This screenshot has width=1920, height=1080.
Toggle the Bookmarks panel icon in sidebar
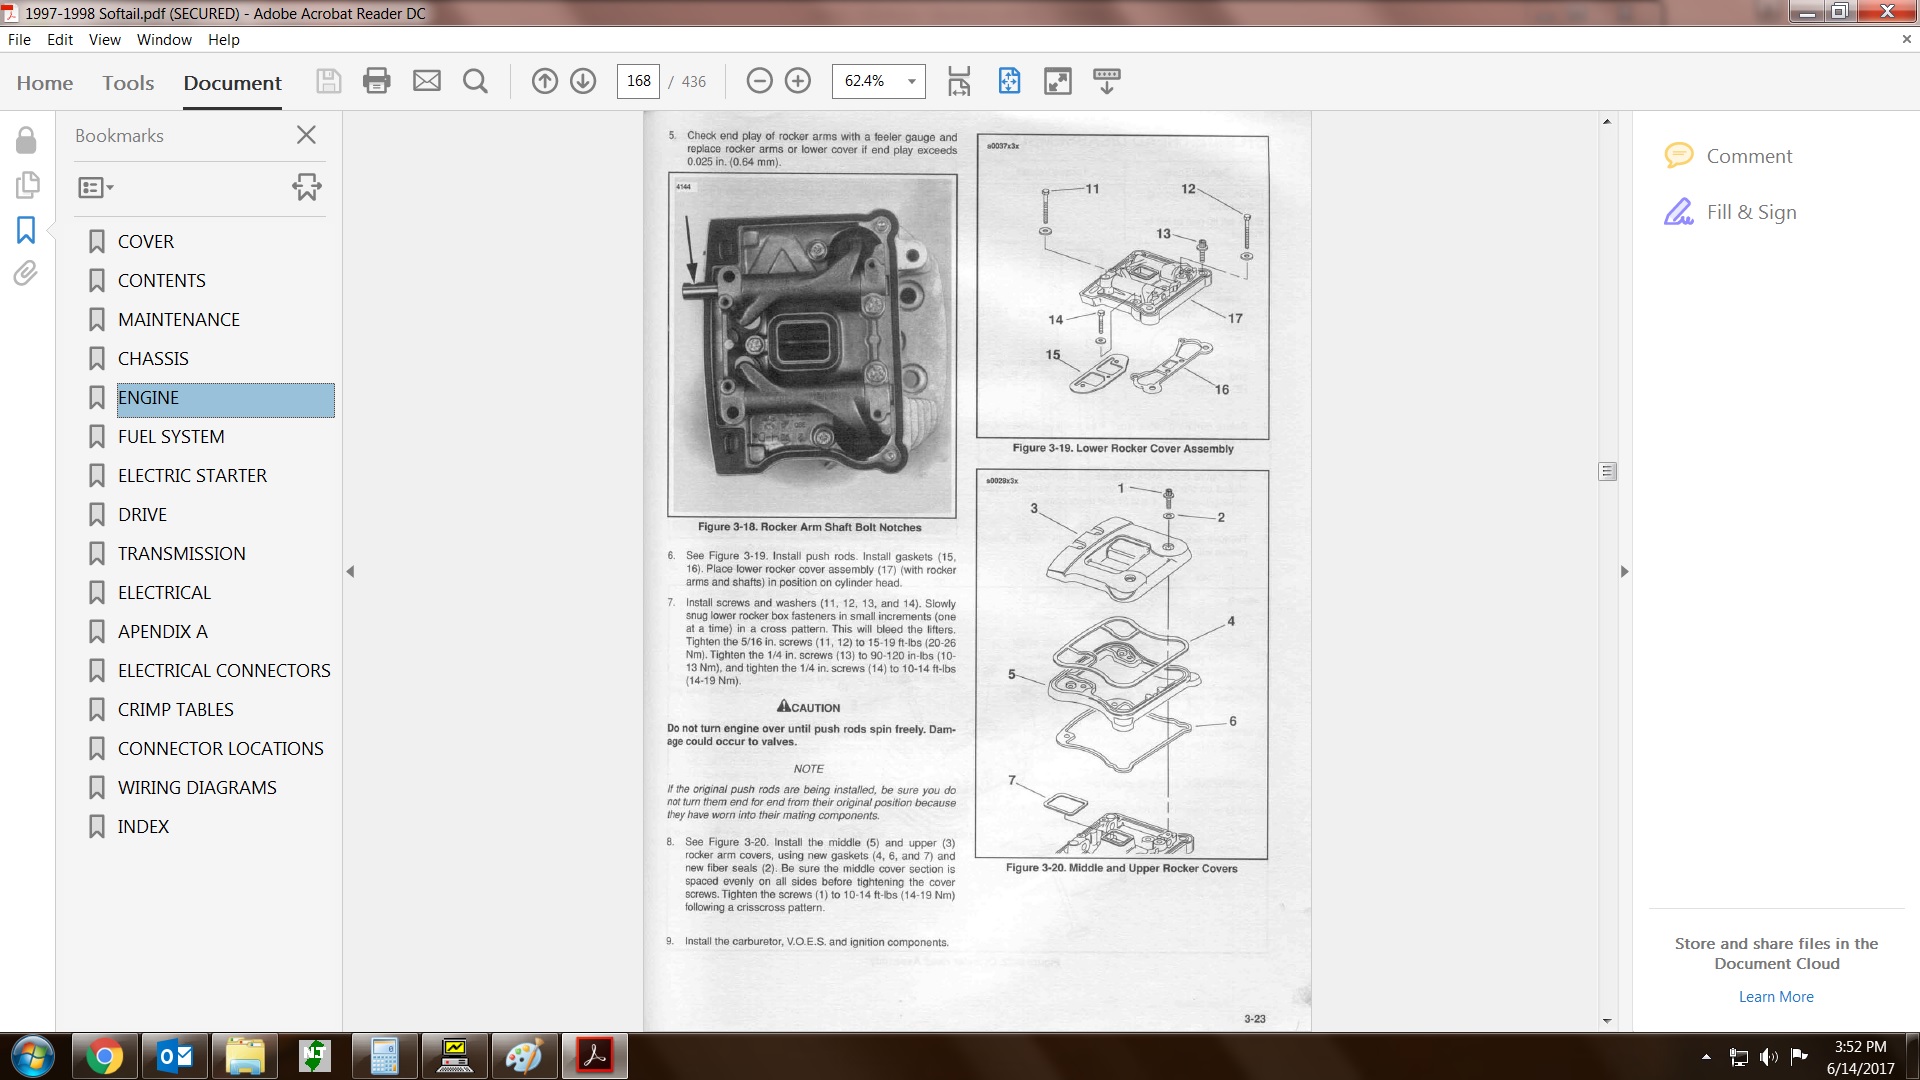tap(26, 230)
